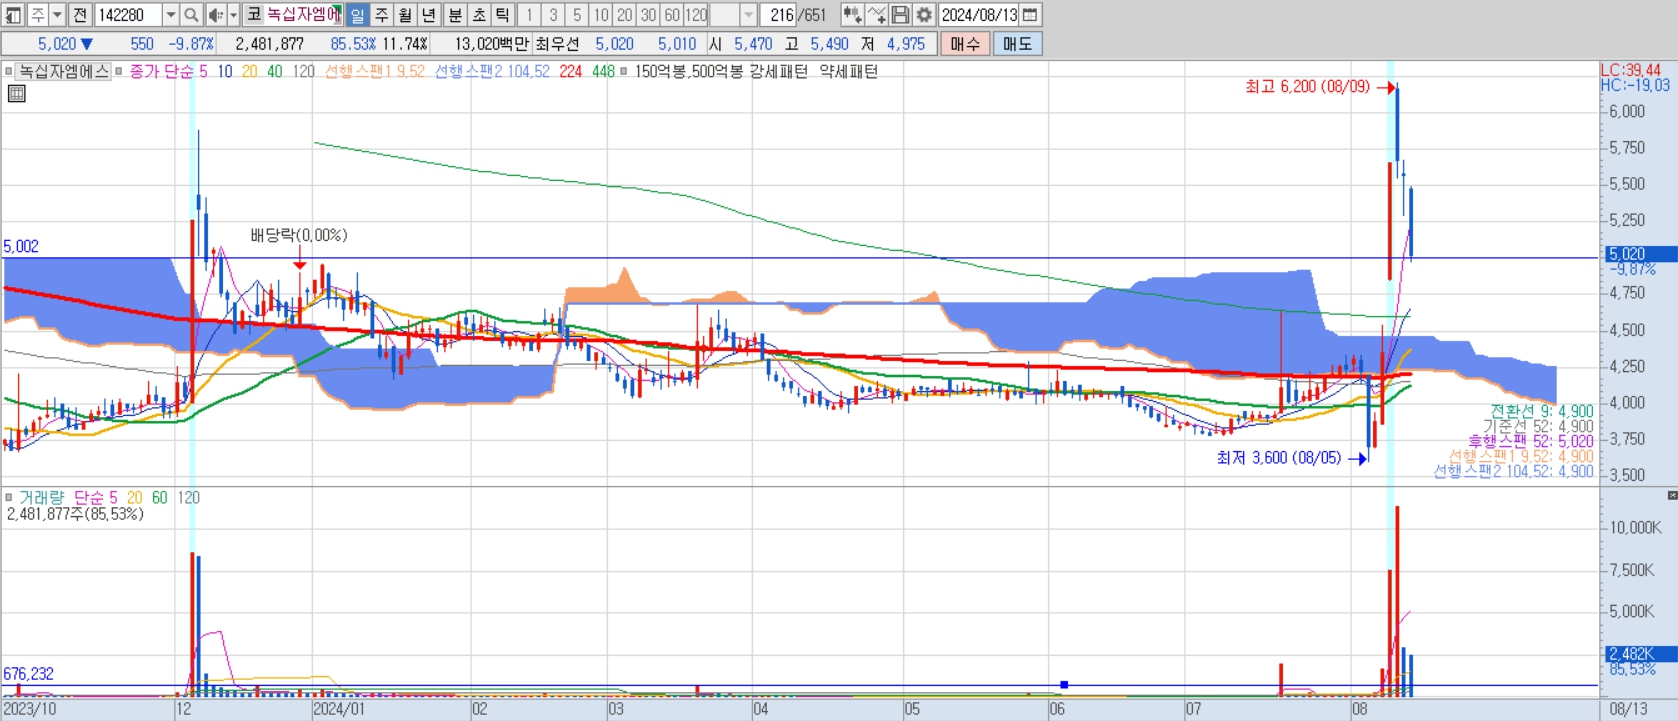Click the 강세패턴 label

tap(778, 71)
